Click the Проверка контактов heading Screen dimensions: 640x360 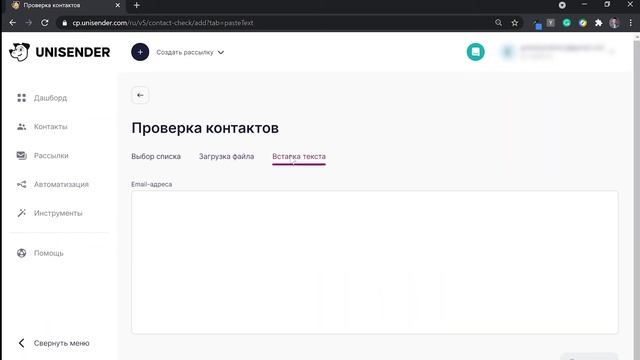coord(205,128)
